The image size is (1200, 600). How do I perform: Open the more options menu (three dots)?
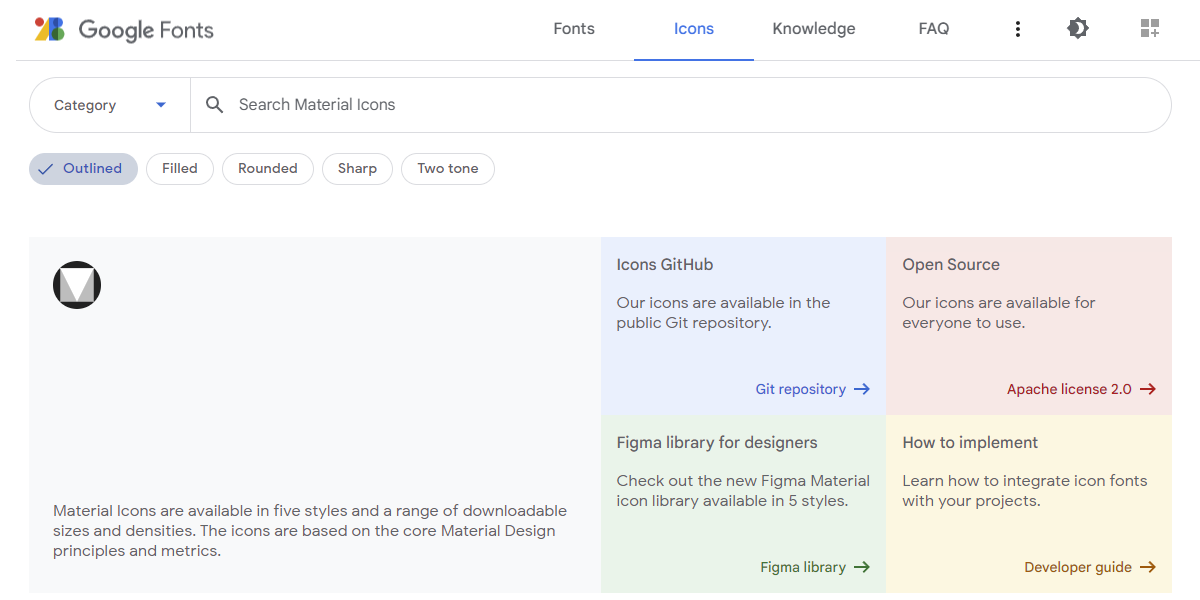point(1018,29)
